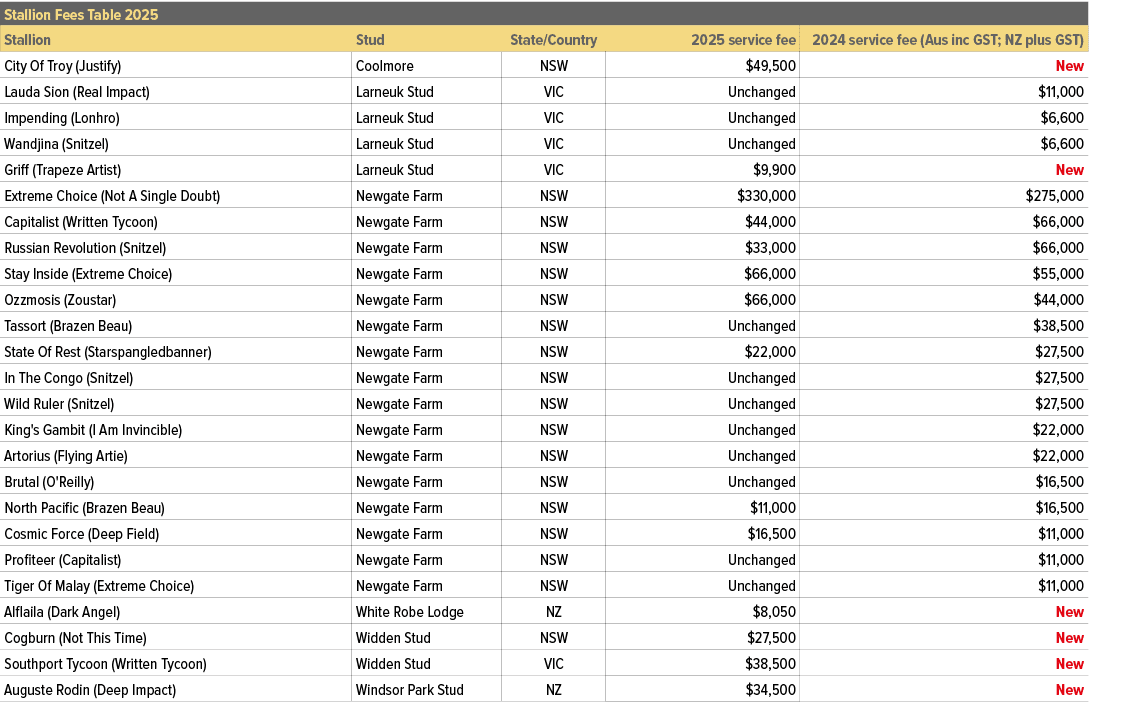Open the New link for Auguste Rodin
This screenshot has height=710, width=1124.
point(1069,689)
